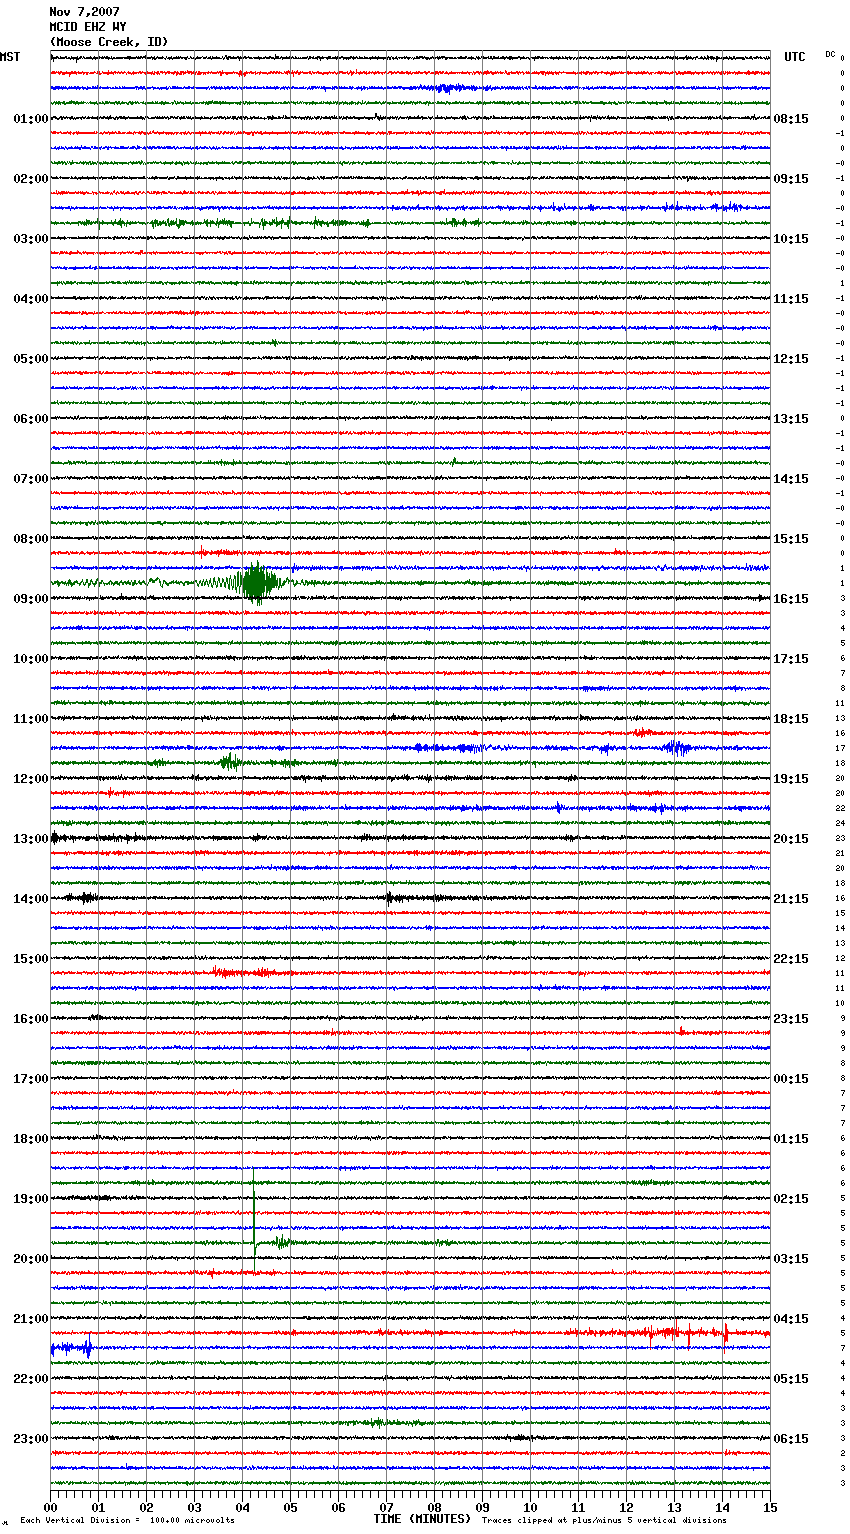Click the "08:15" UTC time label
This screenshot has width=850, height=1534.
tap(791, 119)
